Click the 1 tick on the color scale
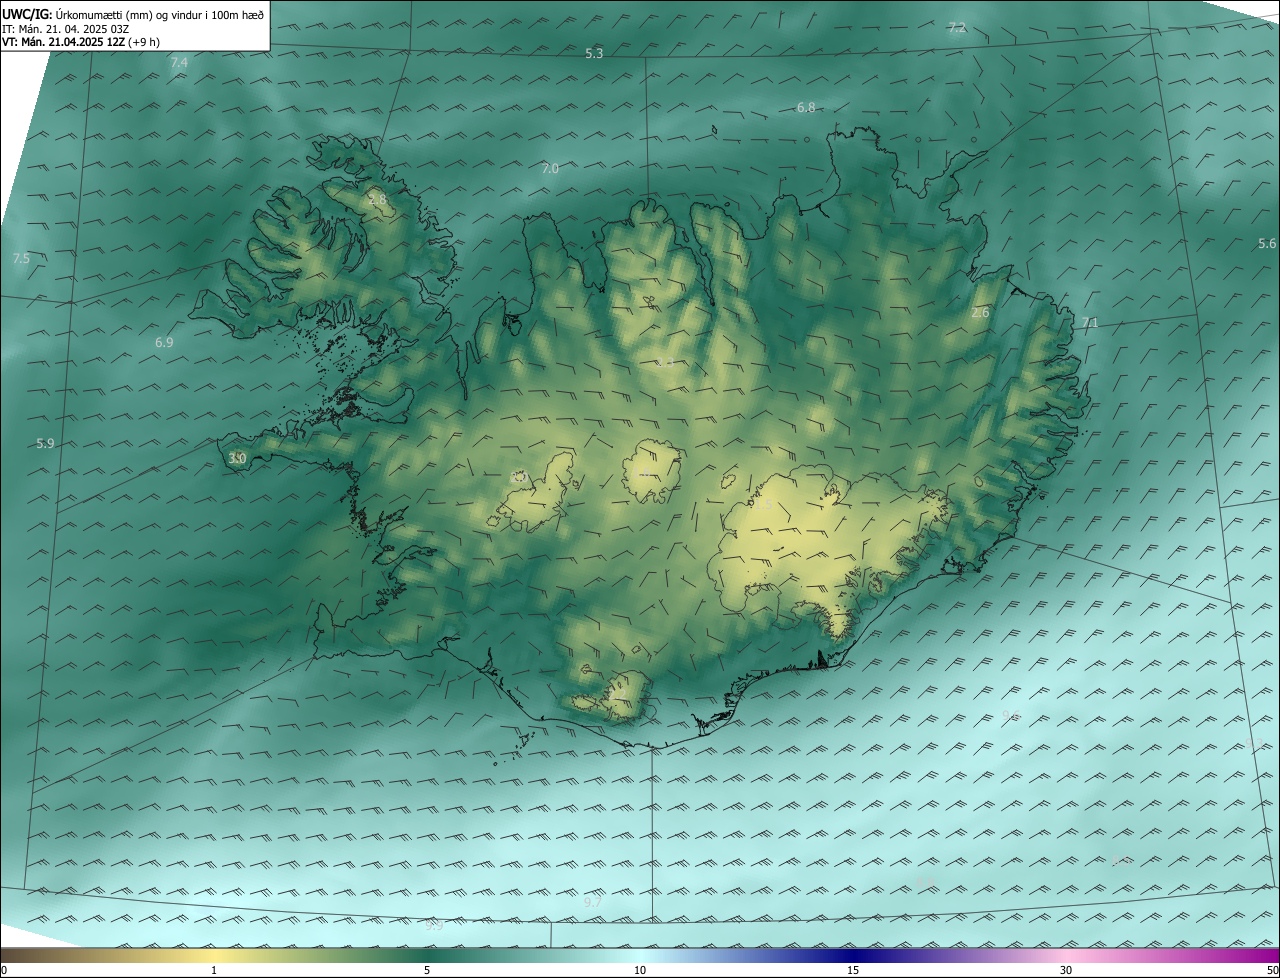This screenshot has height=978, width=1280. [214, 971]
